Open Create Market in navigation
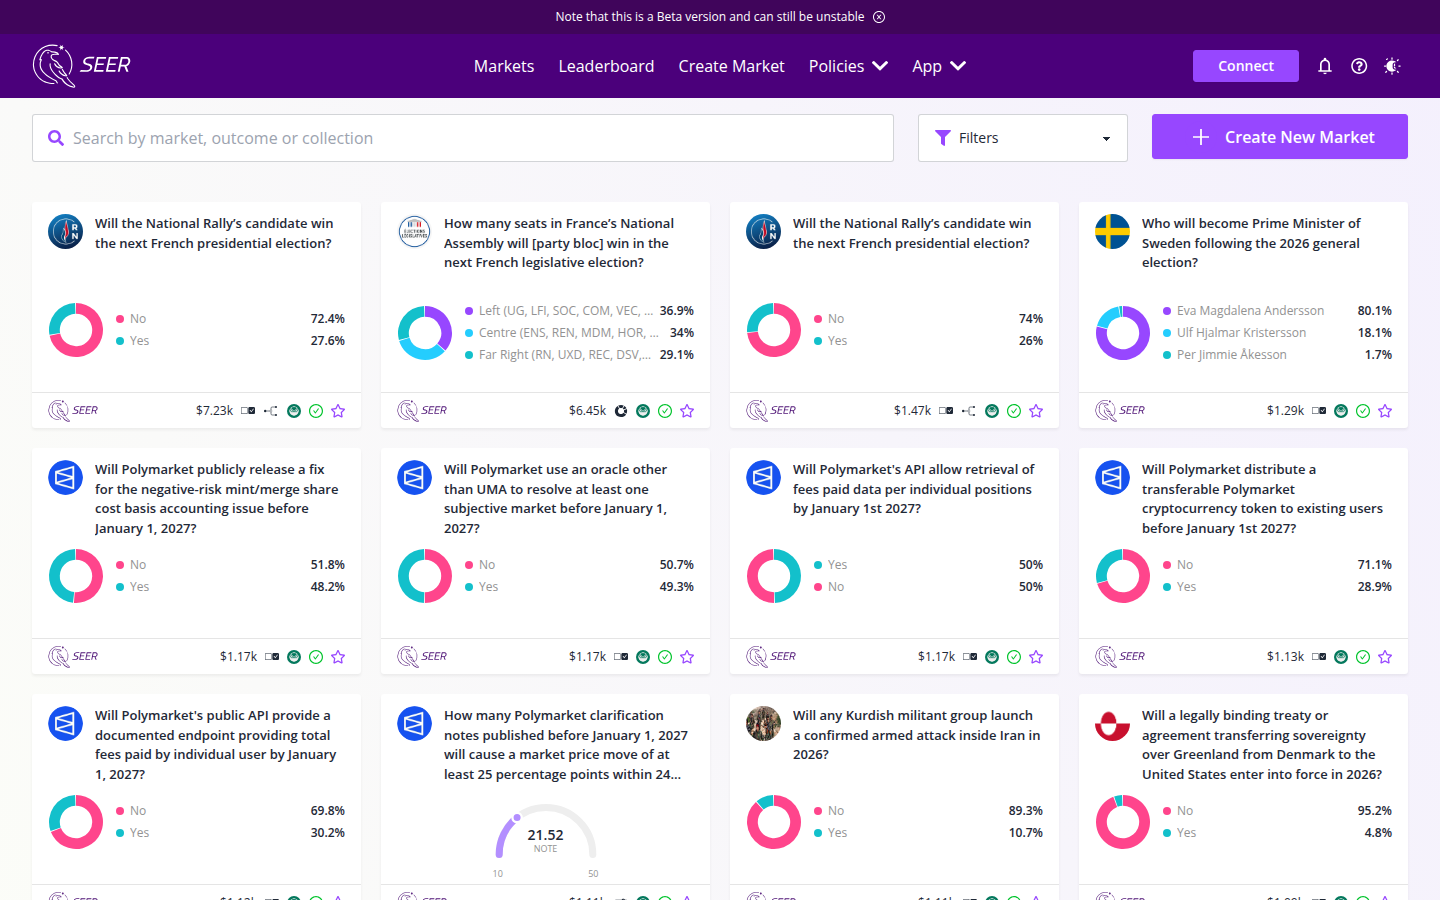Image resolution: width=1440 pixels, height=900 pixels. pyautogui.click(x=731, y=66)
